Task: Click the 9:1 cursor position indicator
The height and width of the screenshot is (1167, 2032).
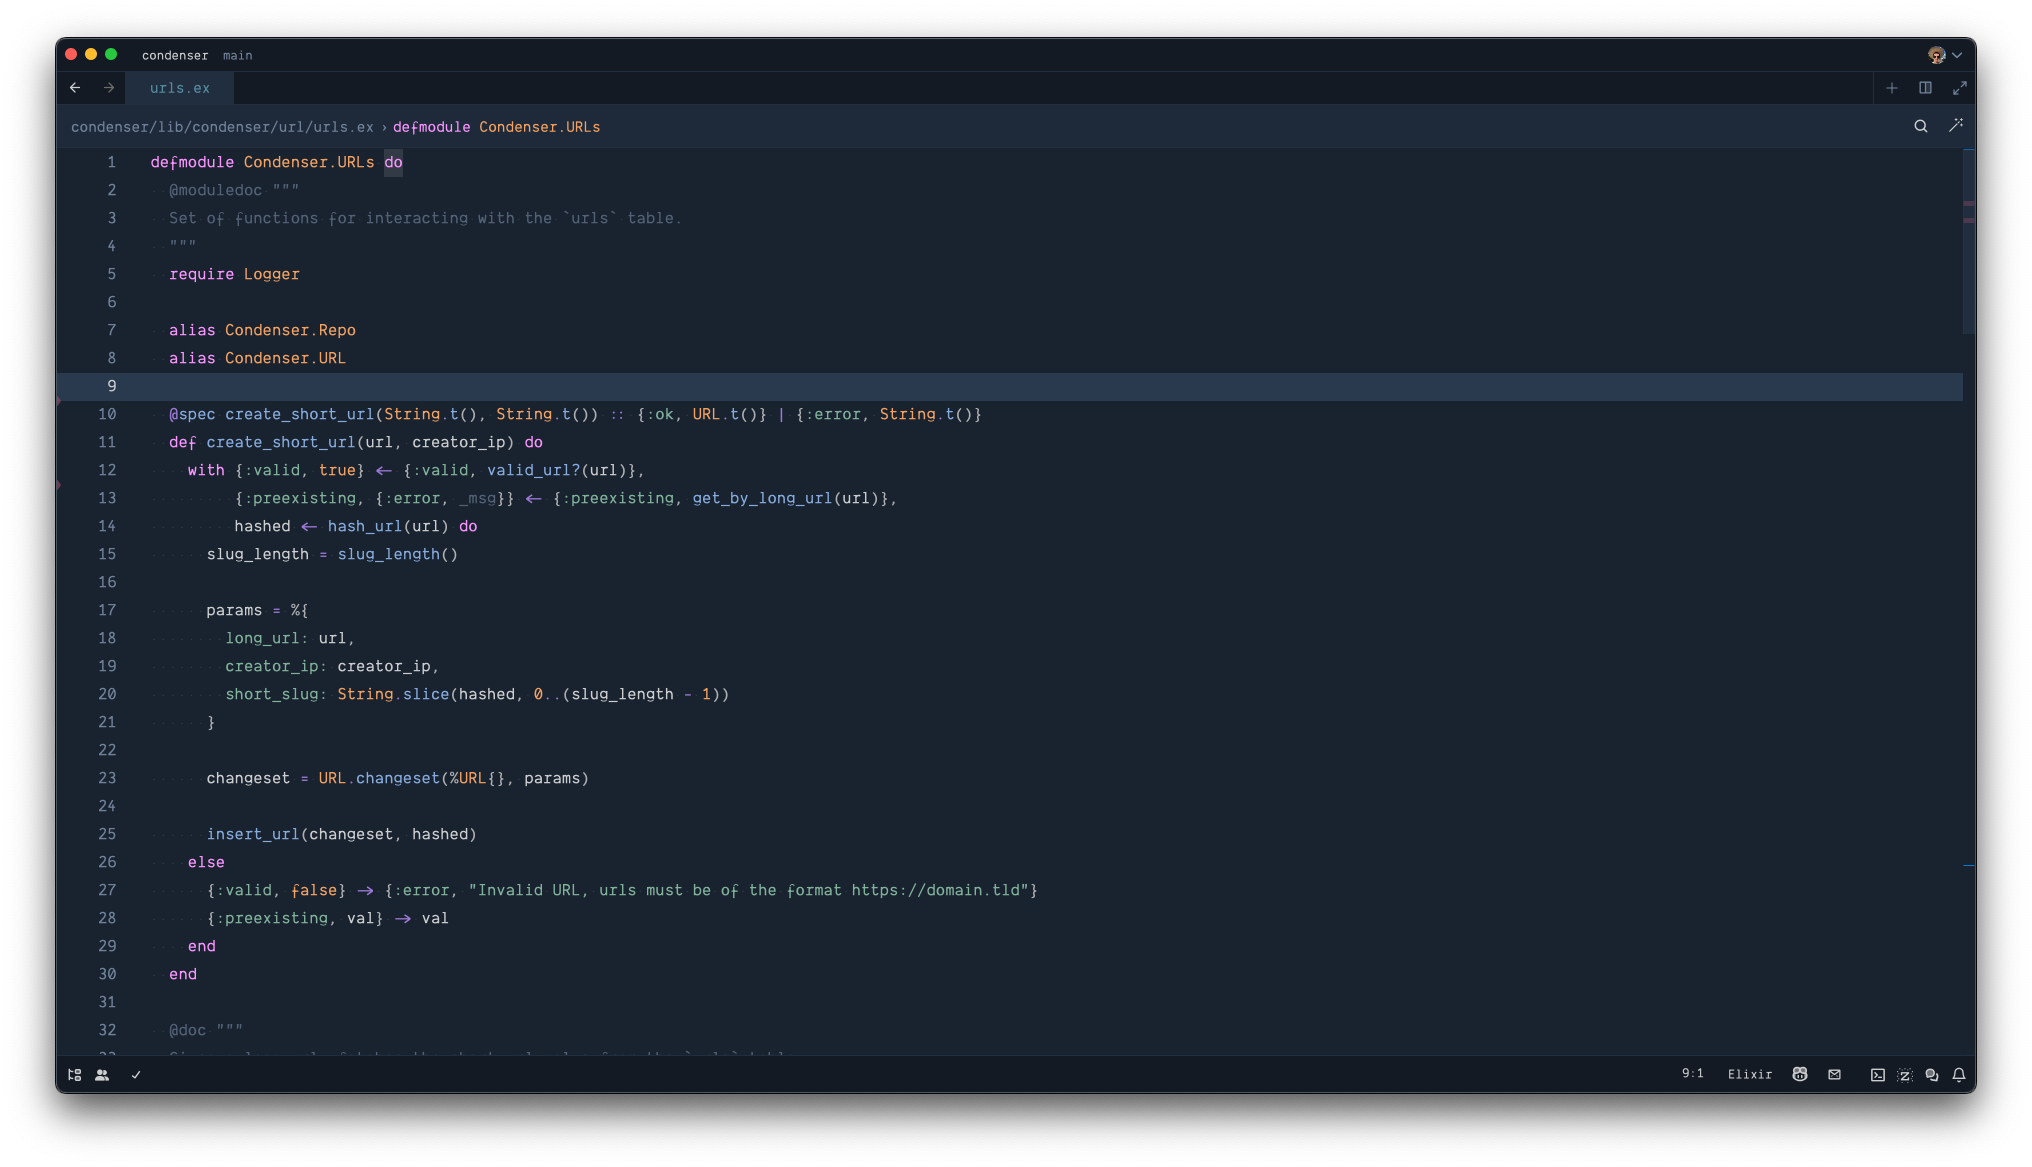Action: pos(1692,1074)
